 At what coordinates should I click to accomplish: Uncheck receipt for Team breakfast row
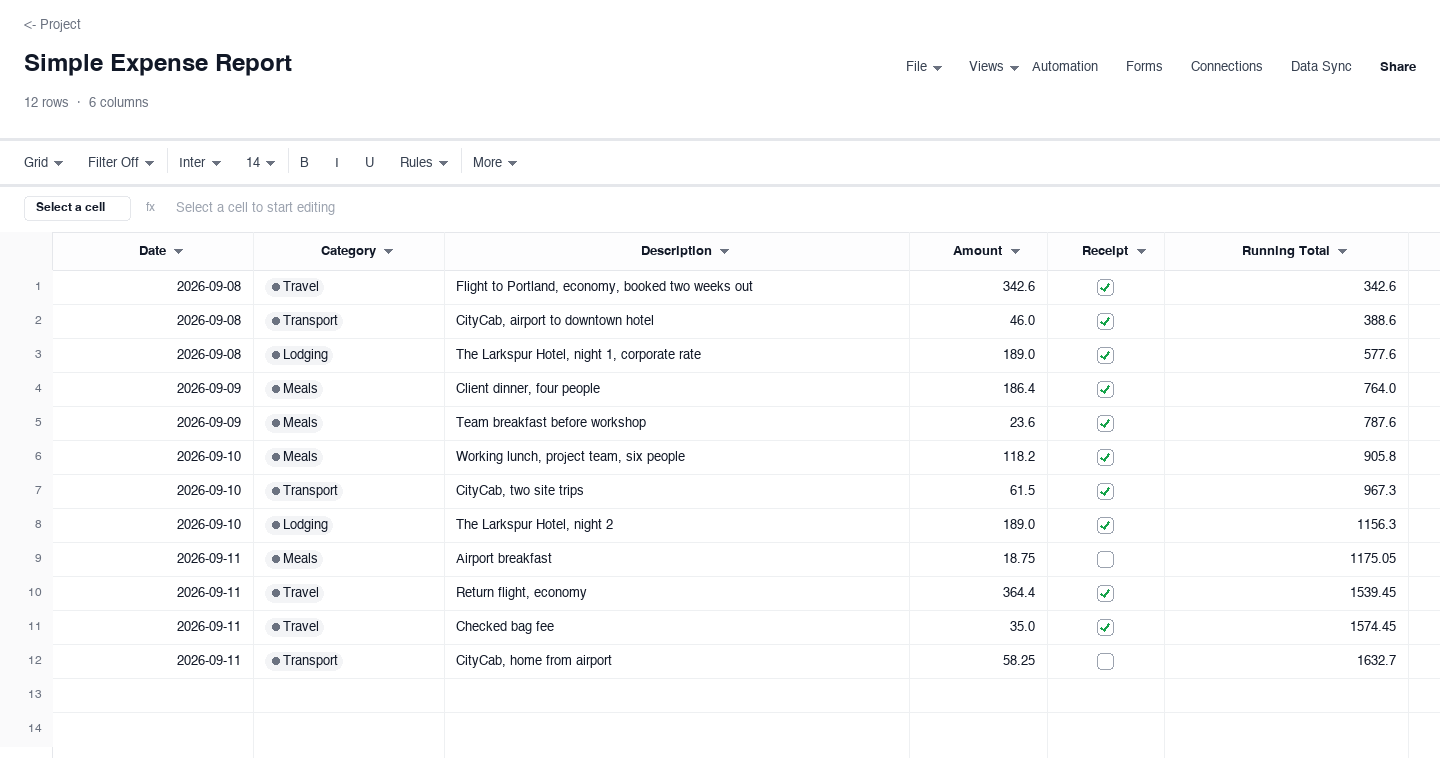[x=1105, y=423]
